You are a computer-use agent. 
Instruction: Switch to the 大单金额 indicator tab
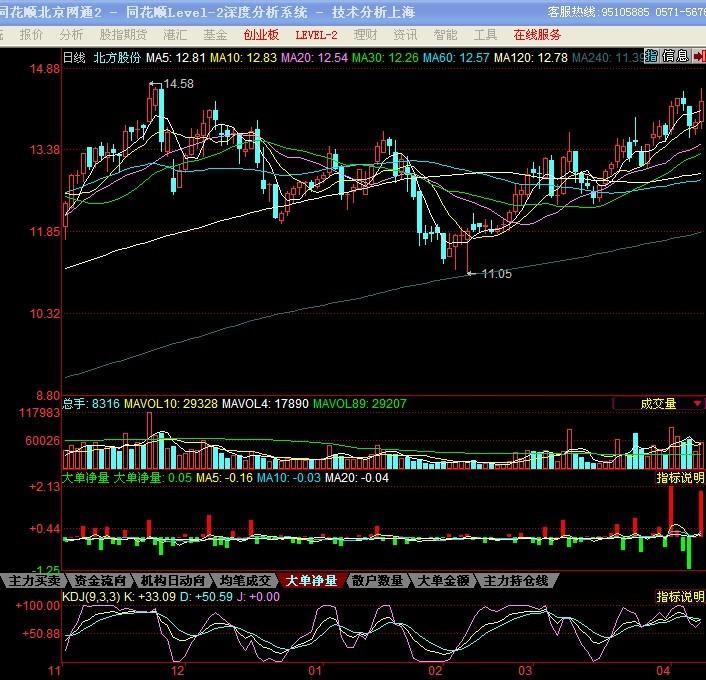pos(444,580)
